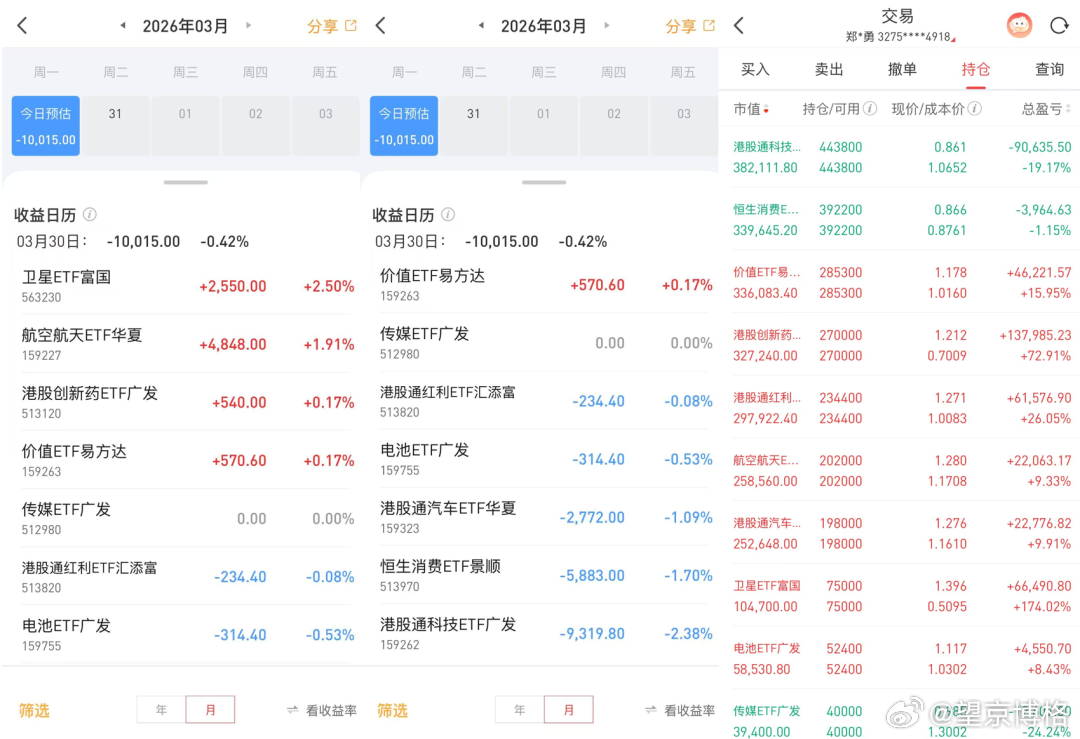Open the 卫星ETF富国 563230 row in the left list

click(x=187, y=286)
